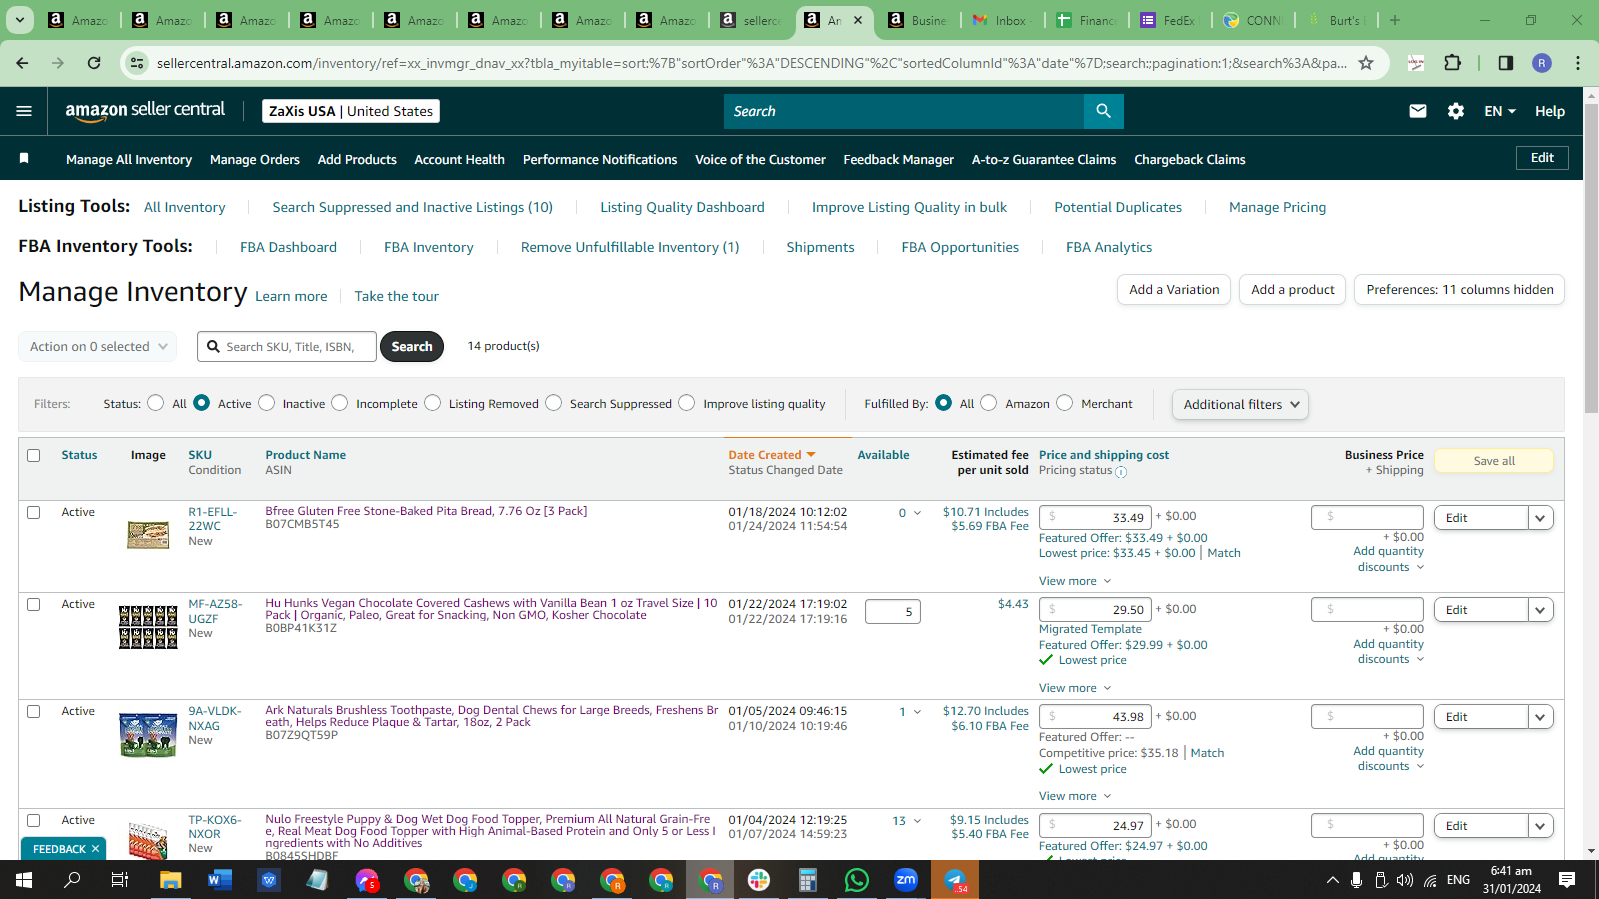Check the Bfree Pita Bread row checkbox
1599x899 pixels.
coord(33,512)
